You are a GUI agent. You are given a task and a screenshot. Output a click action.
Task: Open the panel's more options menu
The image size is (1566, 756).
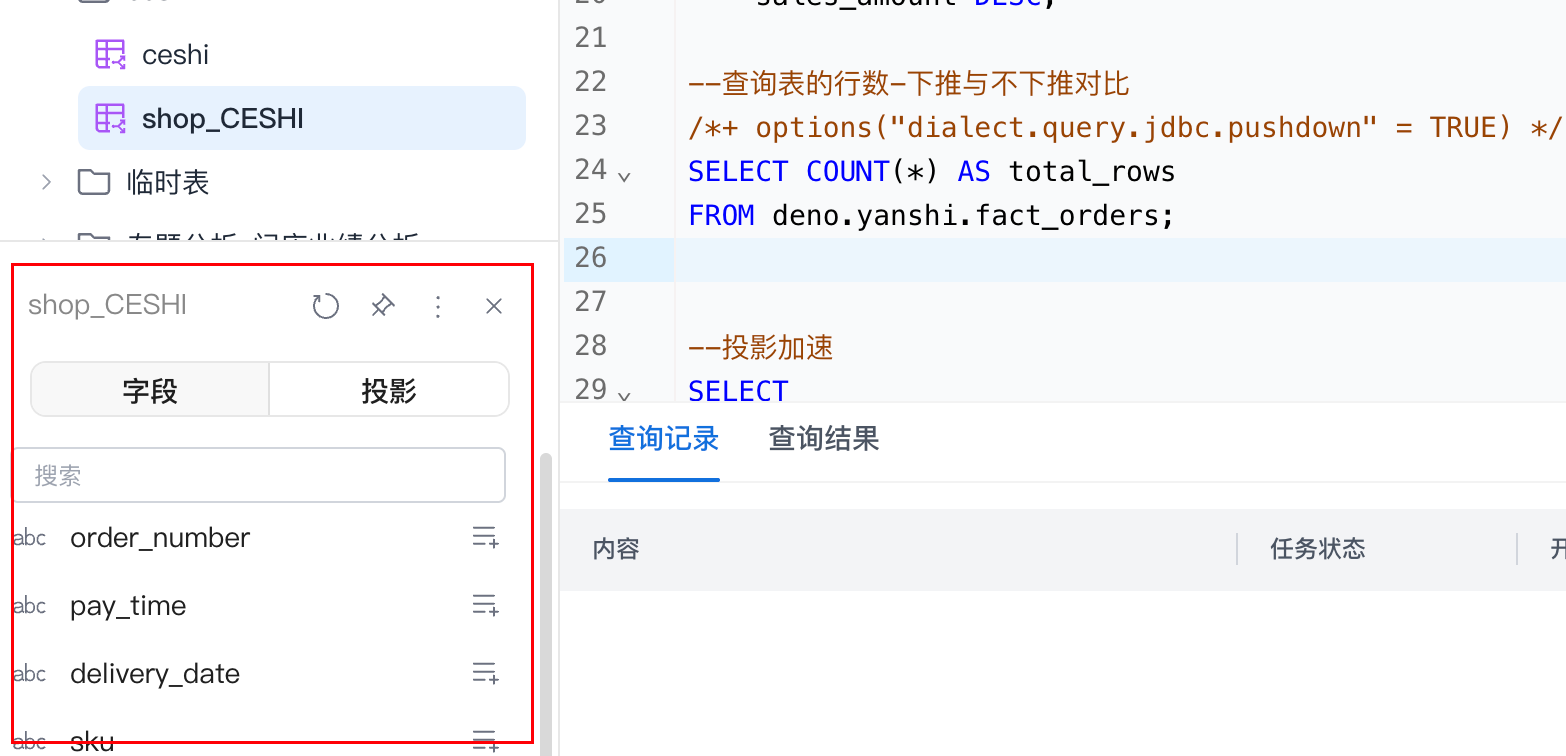point(437,306)
